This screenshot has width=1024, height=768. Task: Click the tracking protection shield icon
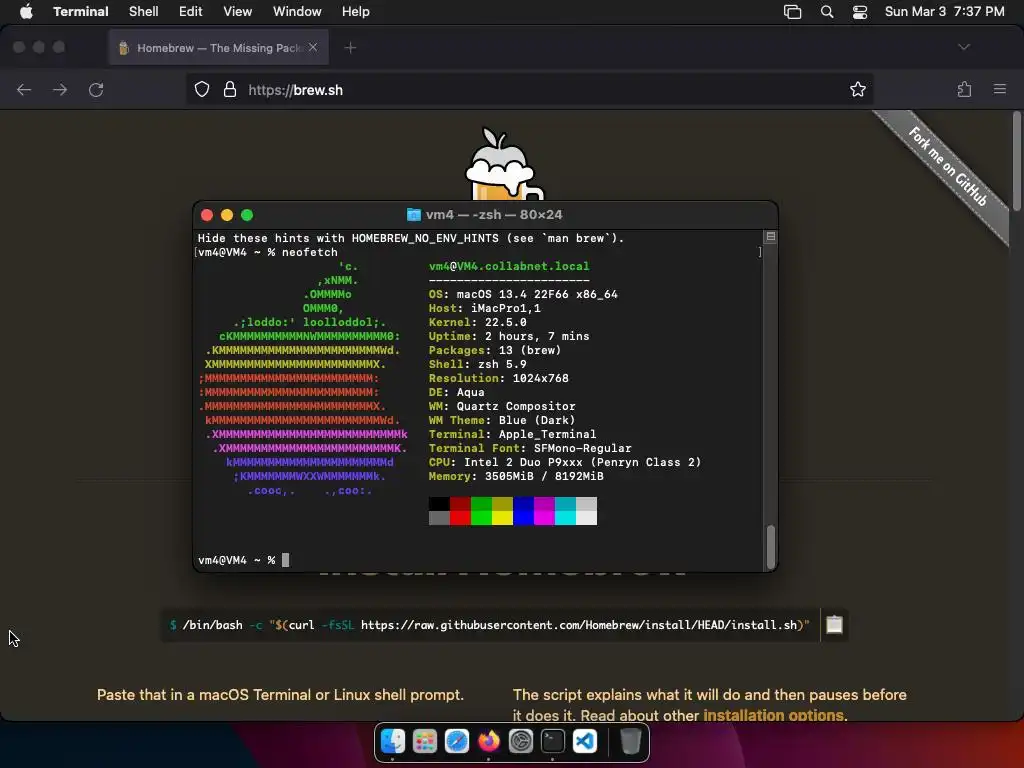pos(202,89)
